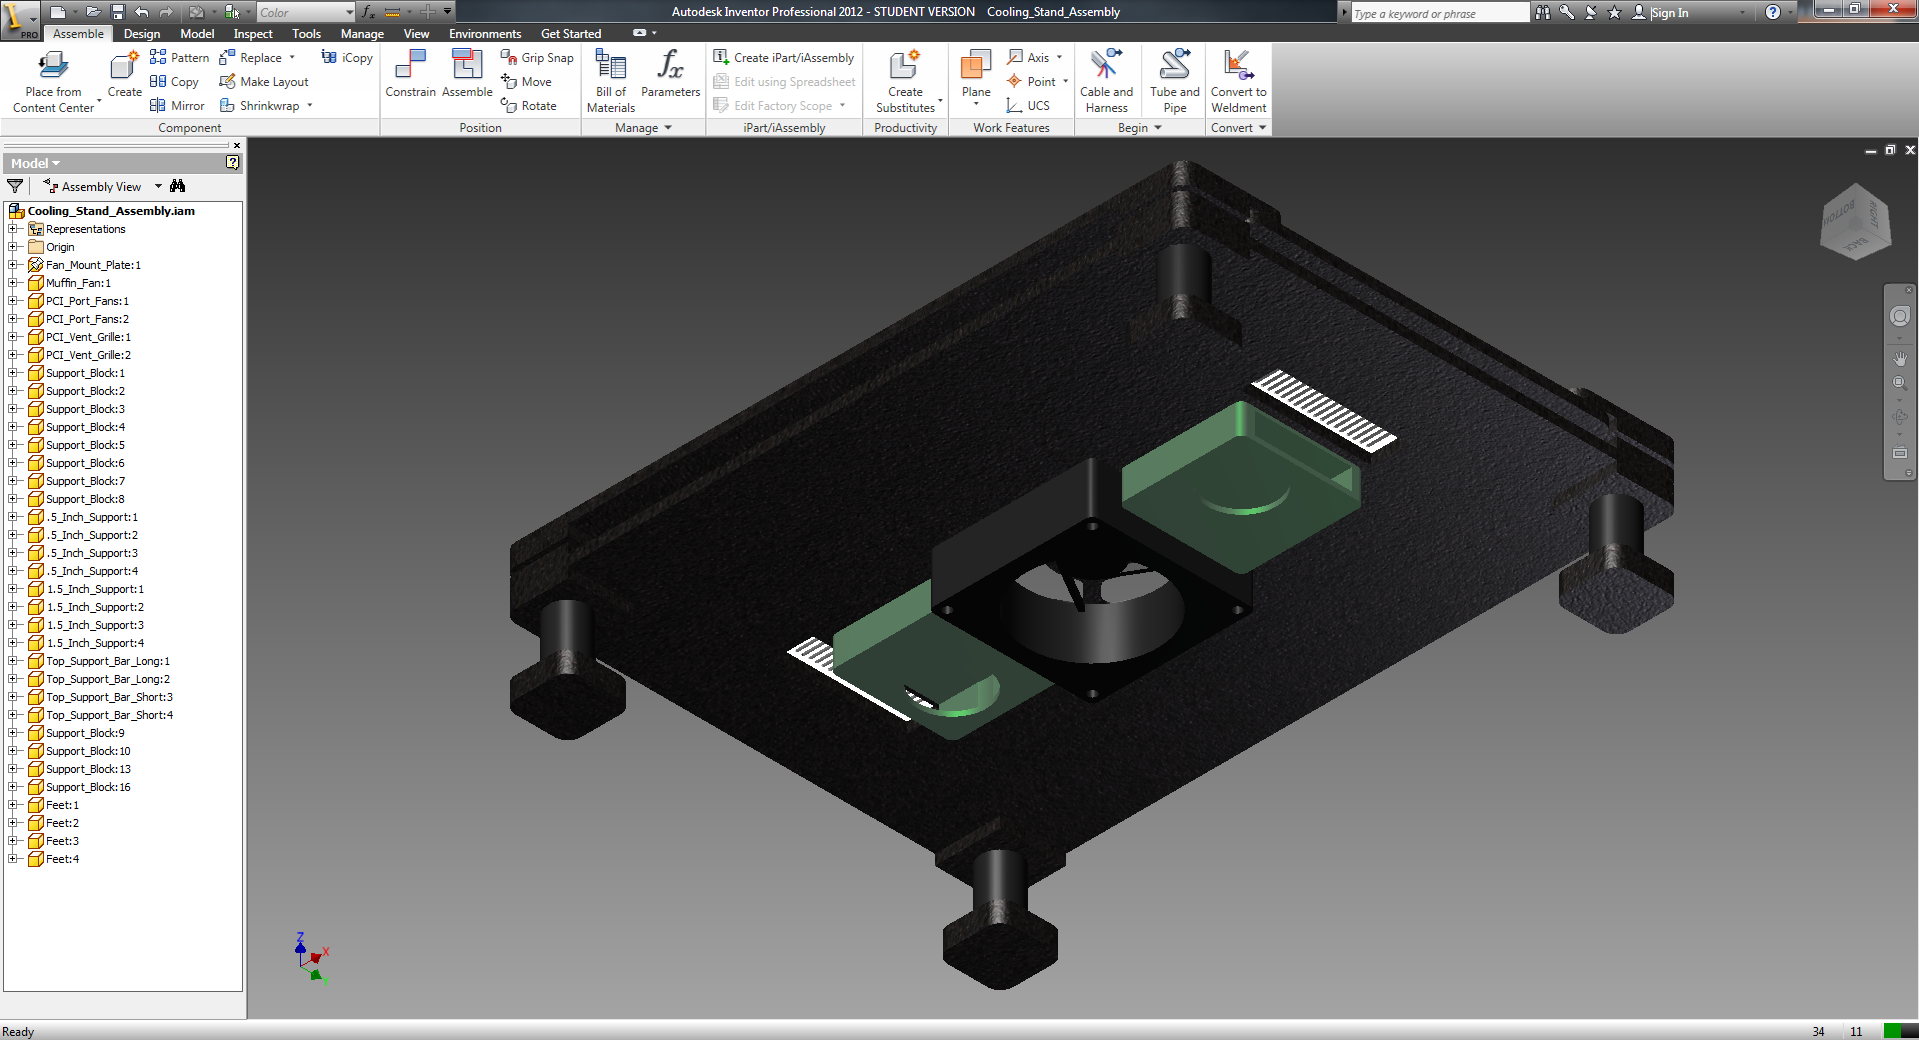Image resolution: width=1919 pixels, height=1040 pixels.
Task: Expand the Manage panel dropdown
Action: tap(668, 128)
